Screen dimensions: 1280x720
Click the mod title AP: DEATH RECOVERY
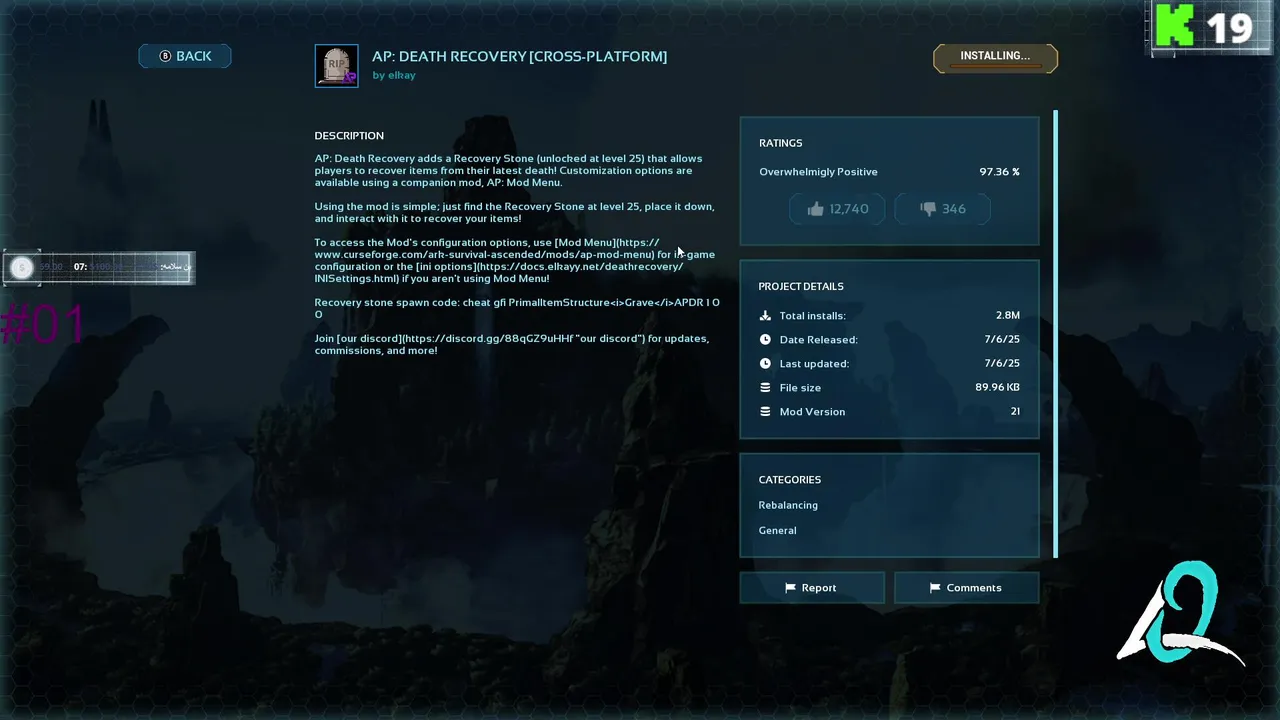[519, 56]
